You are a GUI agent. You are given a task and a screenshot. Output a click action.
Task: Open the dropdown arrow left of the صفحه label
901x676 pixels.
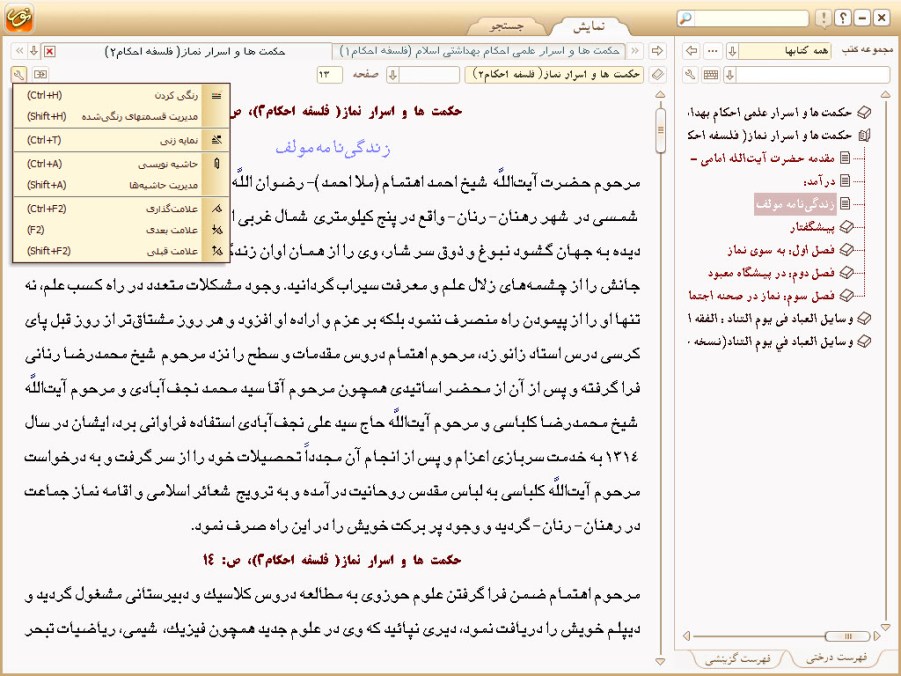[x=393, y=75]
